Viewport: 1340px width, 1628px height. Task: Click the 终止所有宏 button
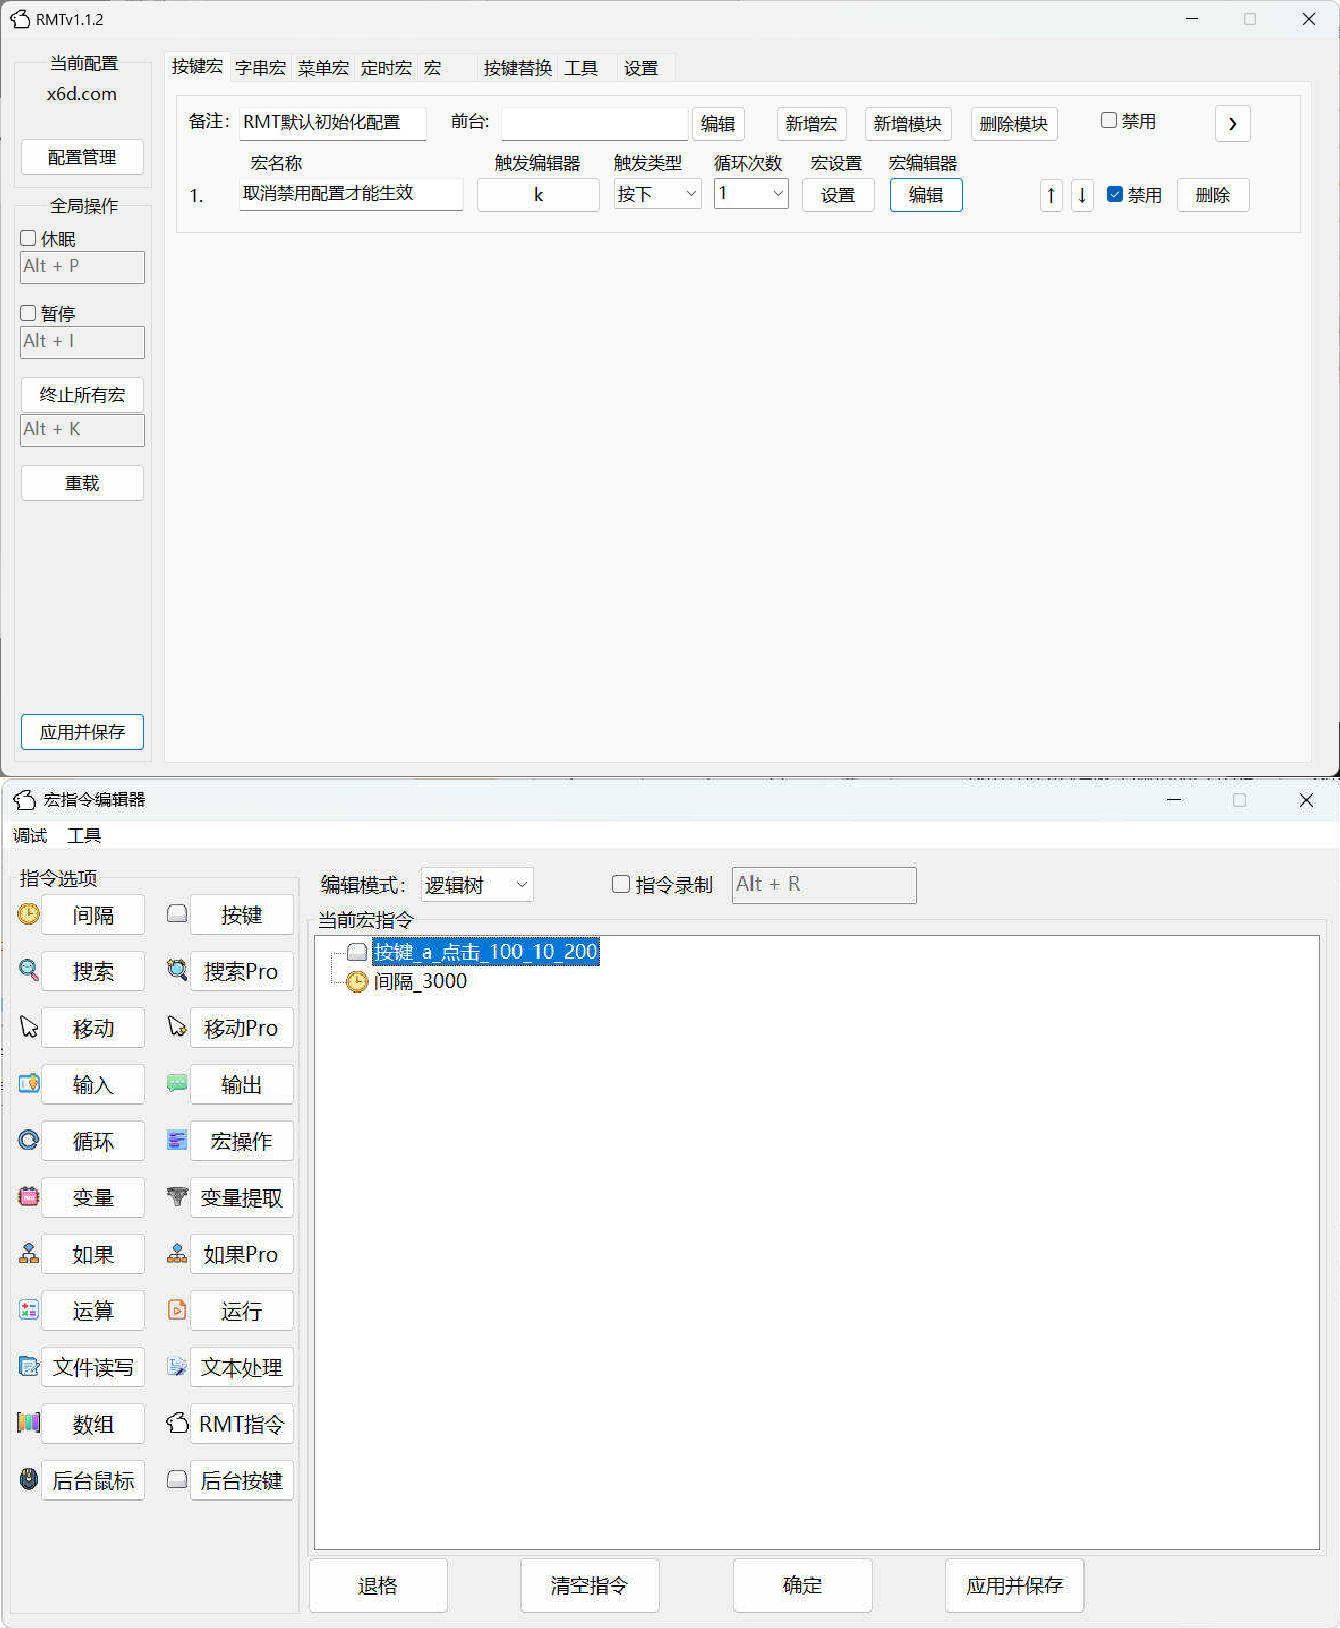click(x=82, y=395)
